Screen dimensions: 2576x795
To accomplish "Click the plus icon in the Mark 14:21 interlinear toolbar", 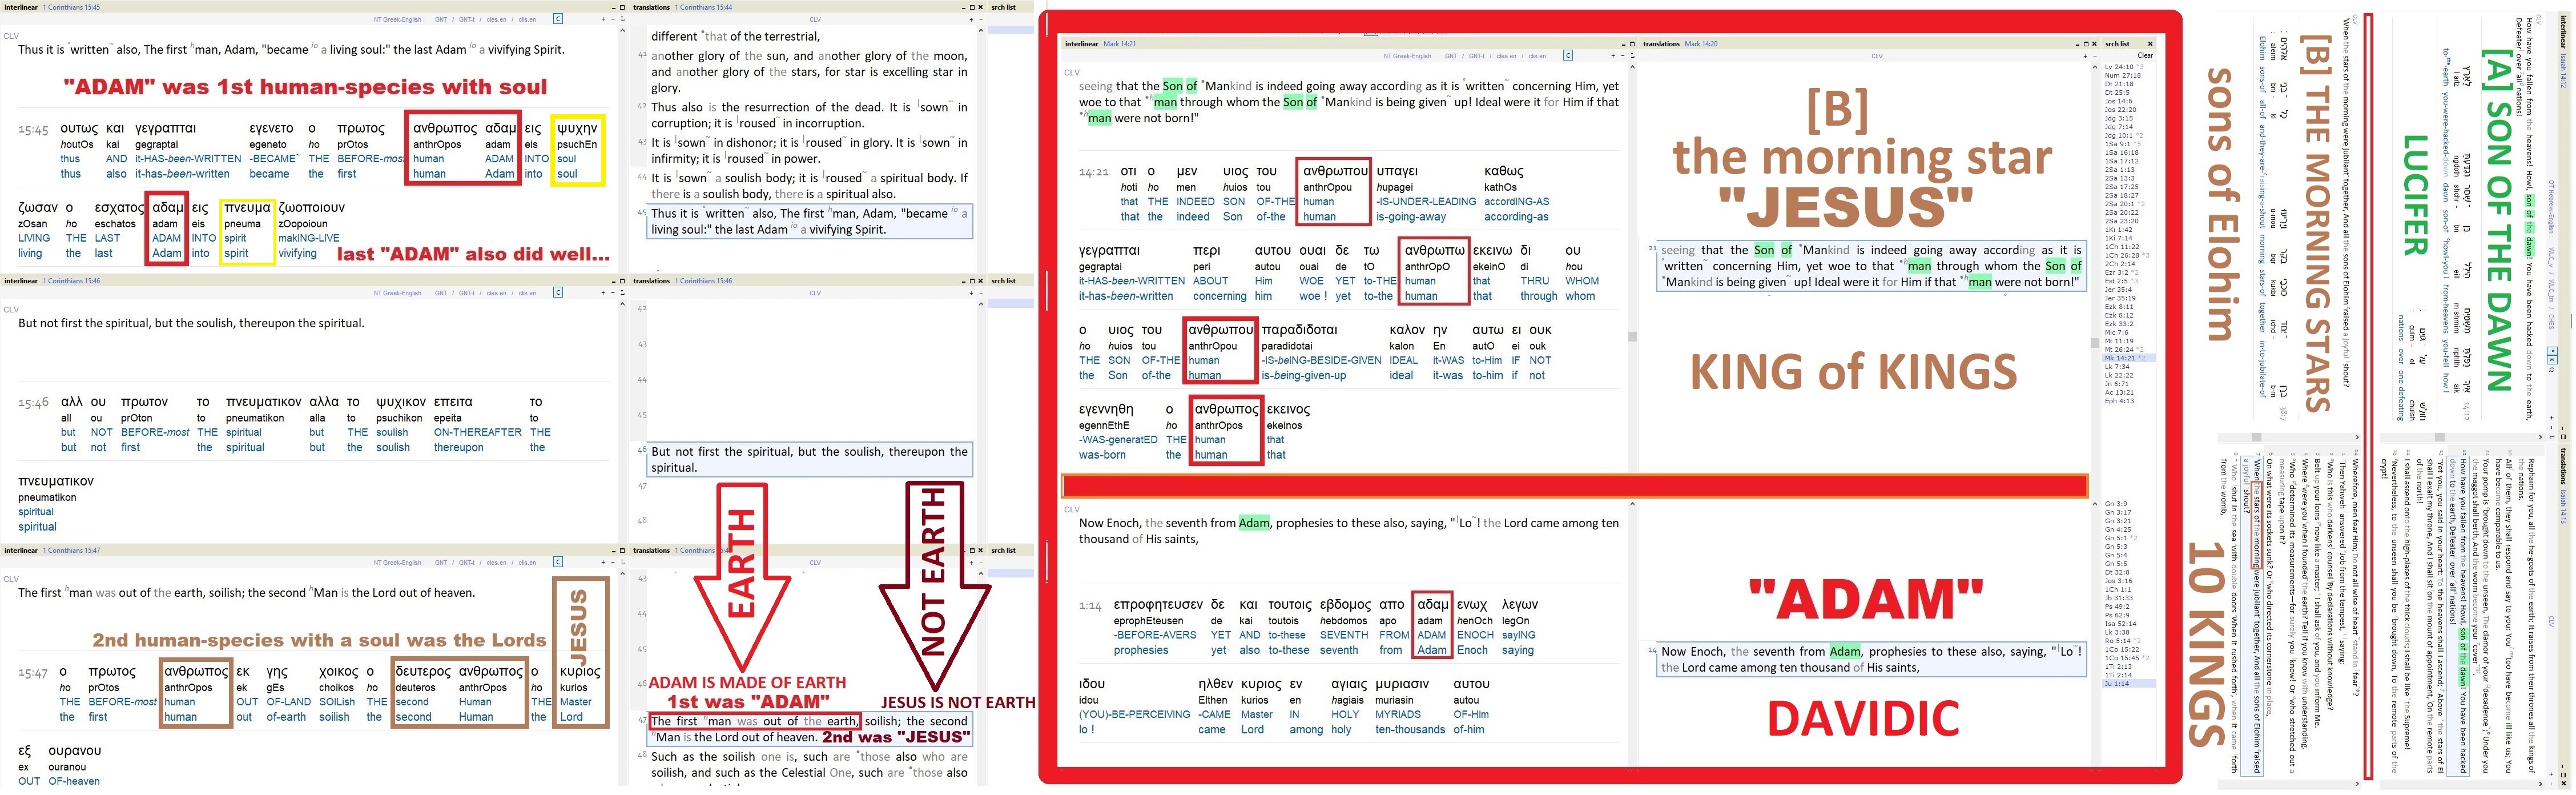I will pos(1613,56).
